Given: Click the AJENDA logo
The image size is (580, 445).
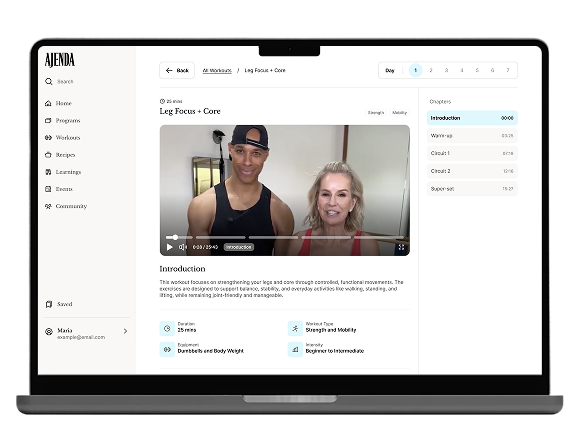Looking at the screenshot, I should coord(60,60).
